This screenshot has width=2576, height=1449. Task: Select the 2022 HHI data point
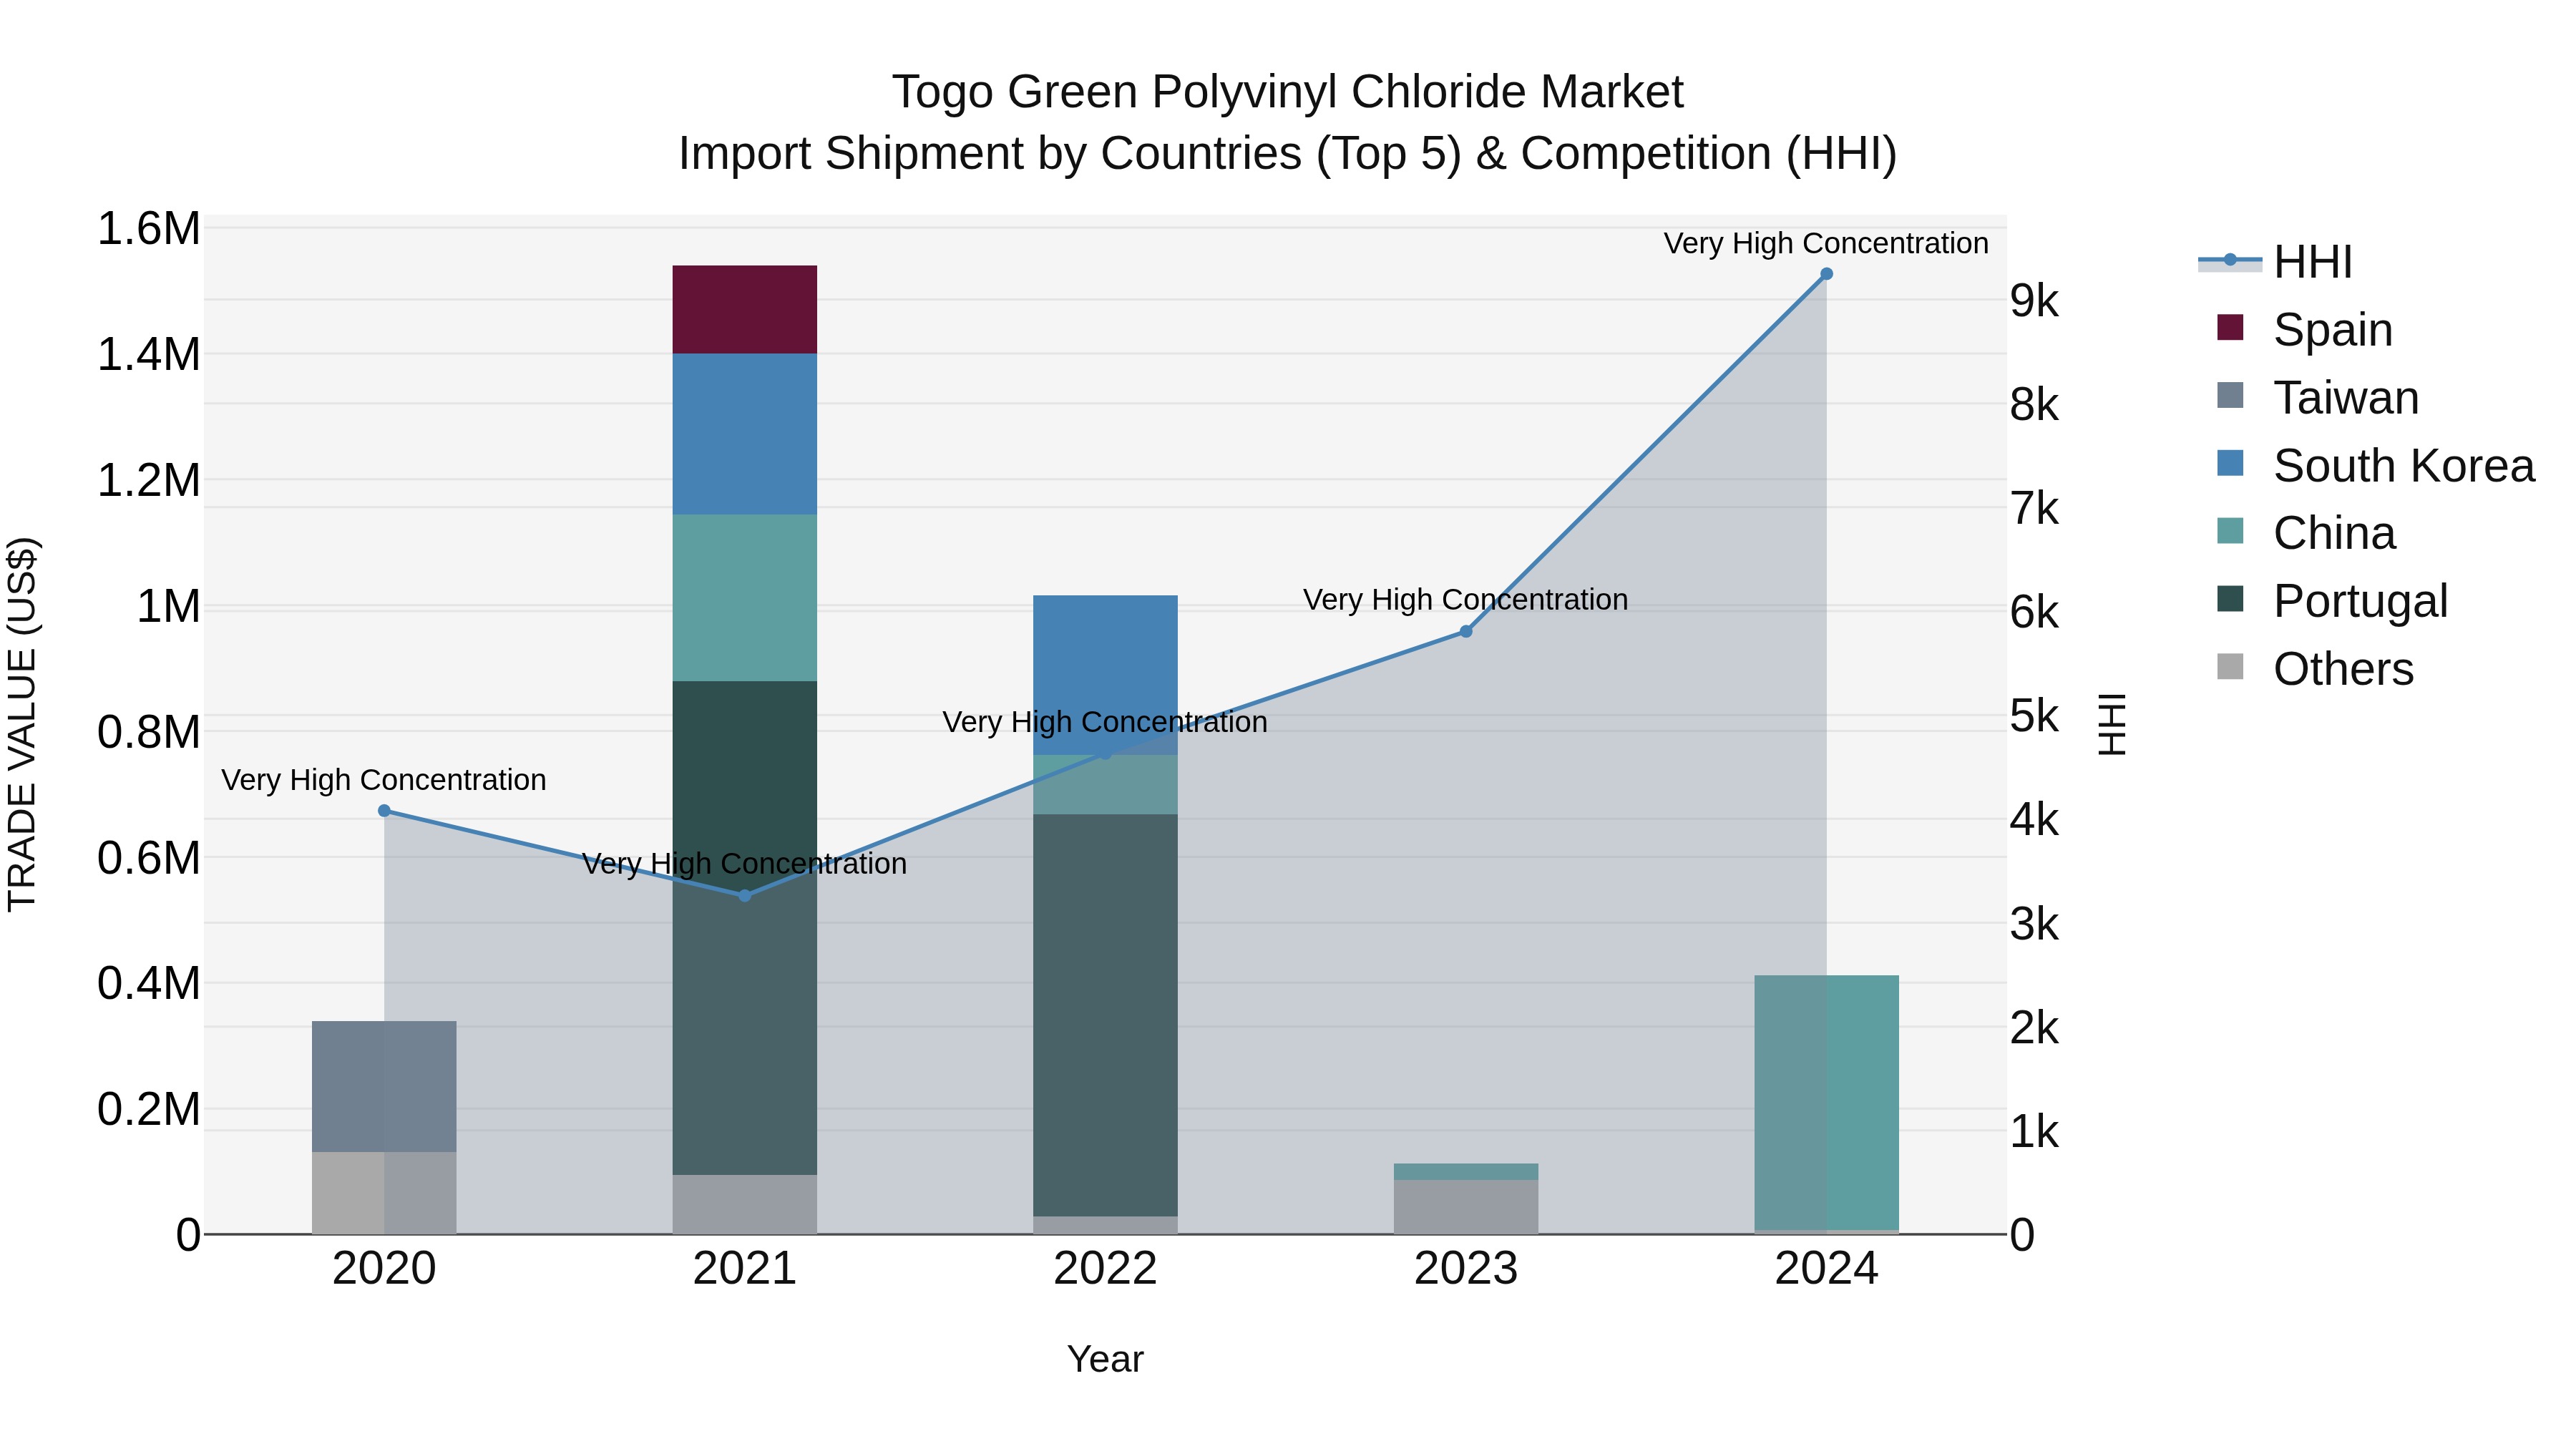1105,753
